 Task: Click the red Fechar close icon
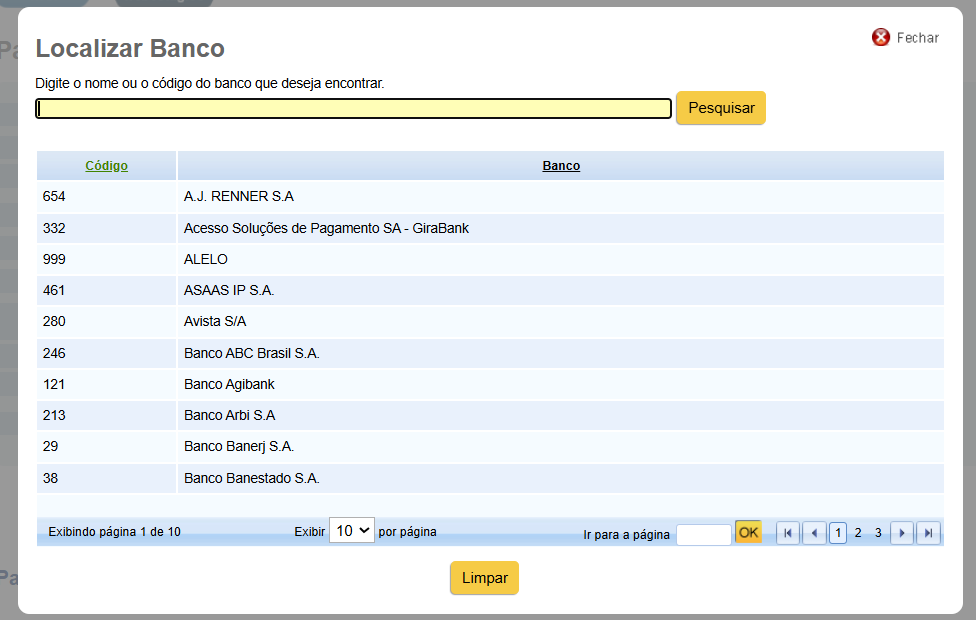(880, 37)
